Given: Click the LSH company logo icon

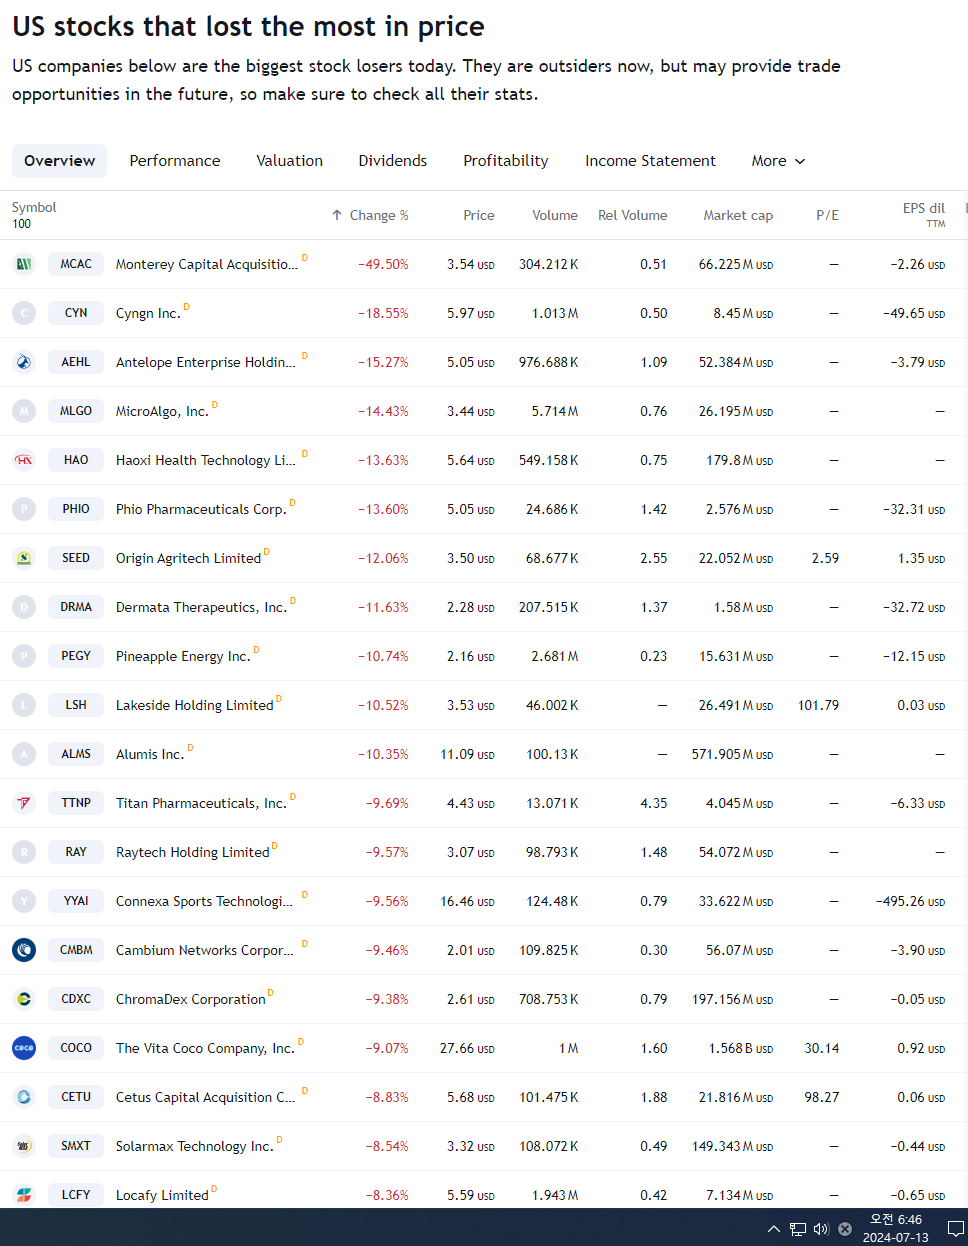Looking at the screenshot, I should coord(24,705).
